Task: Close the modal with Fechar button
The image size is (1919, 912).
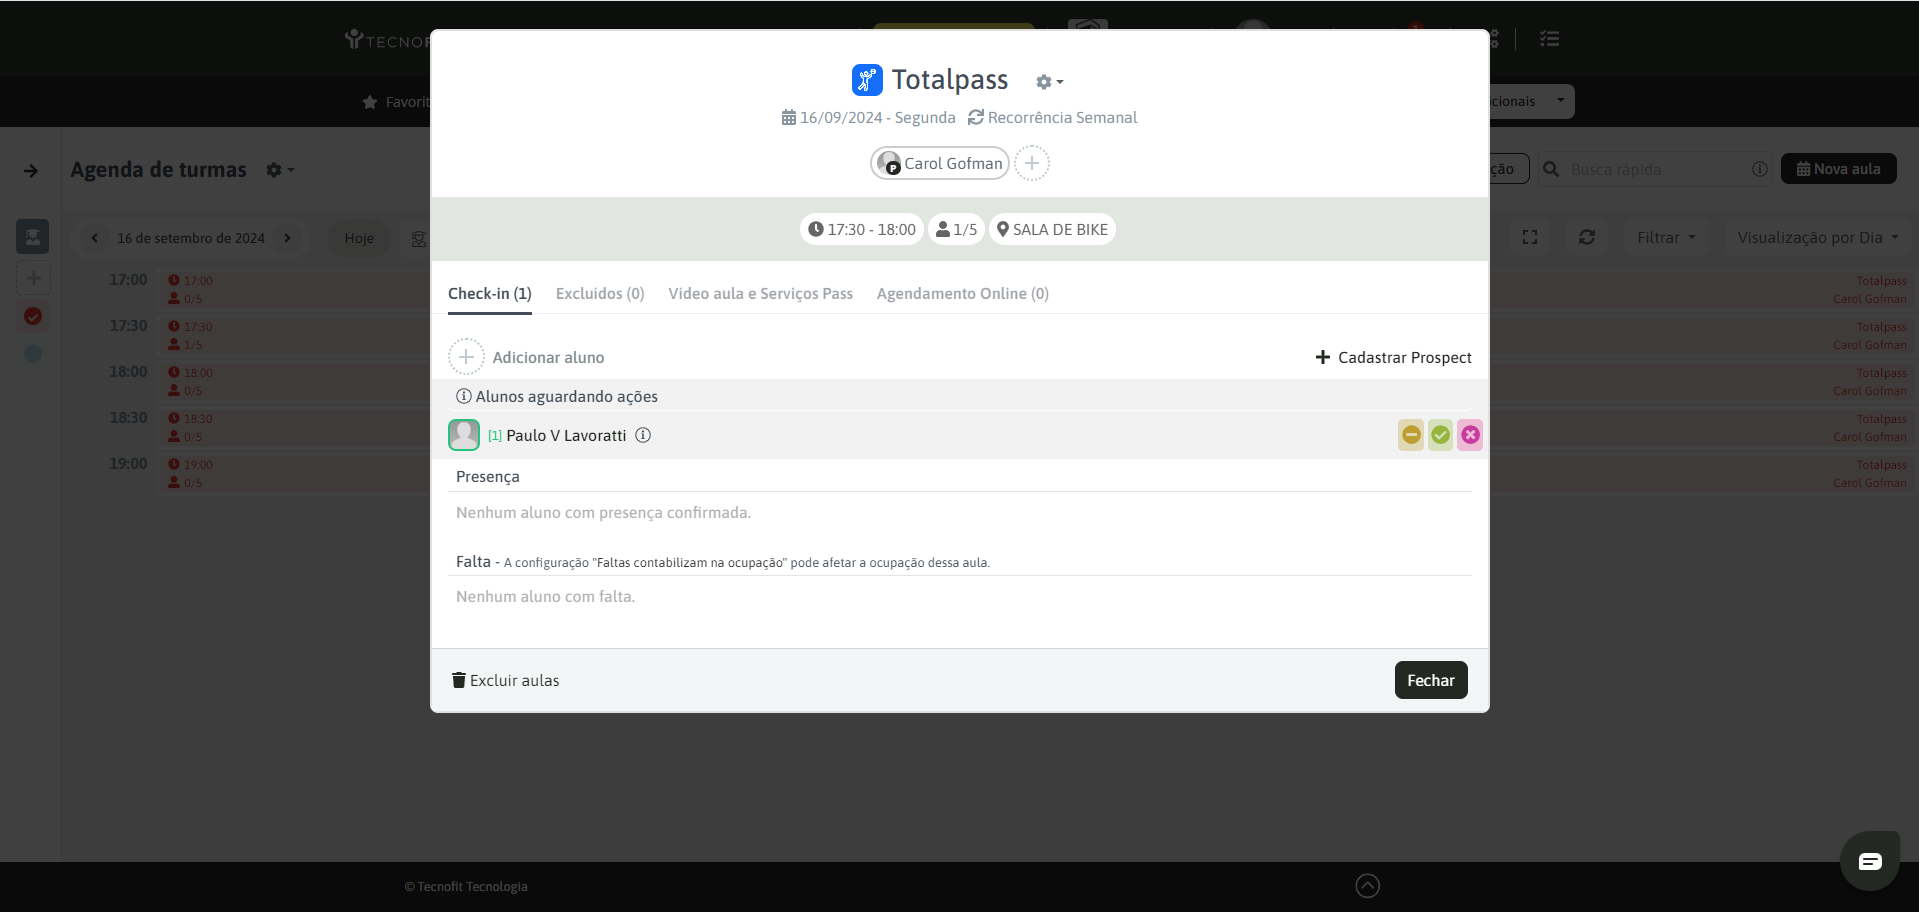Action: pyautogui.click(x=1431, y=680)
